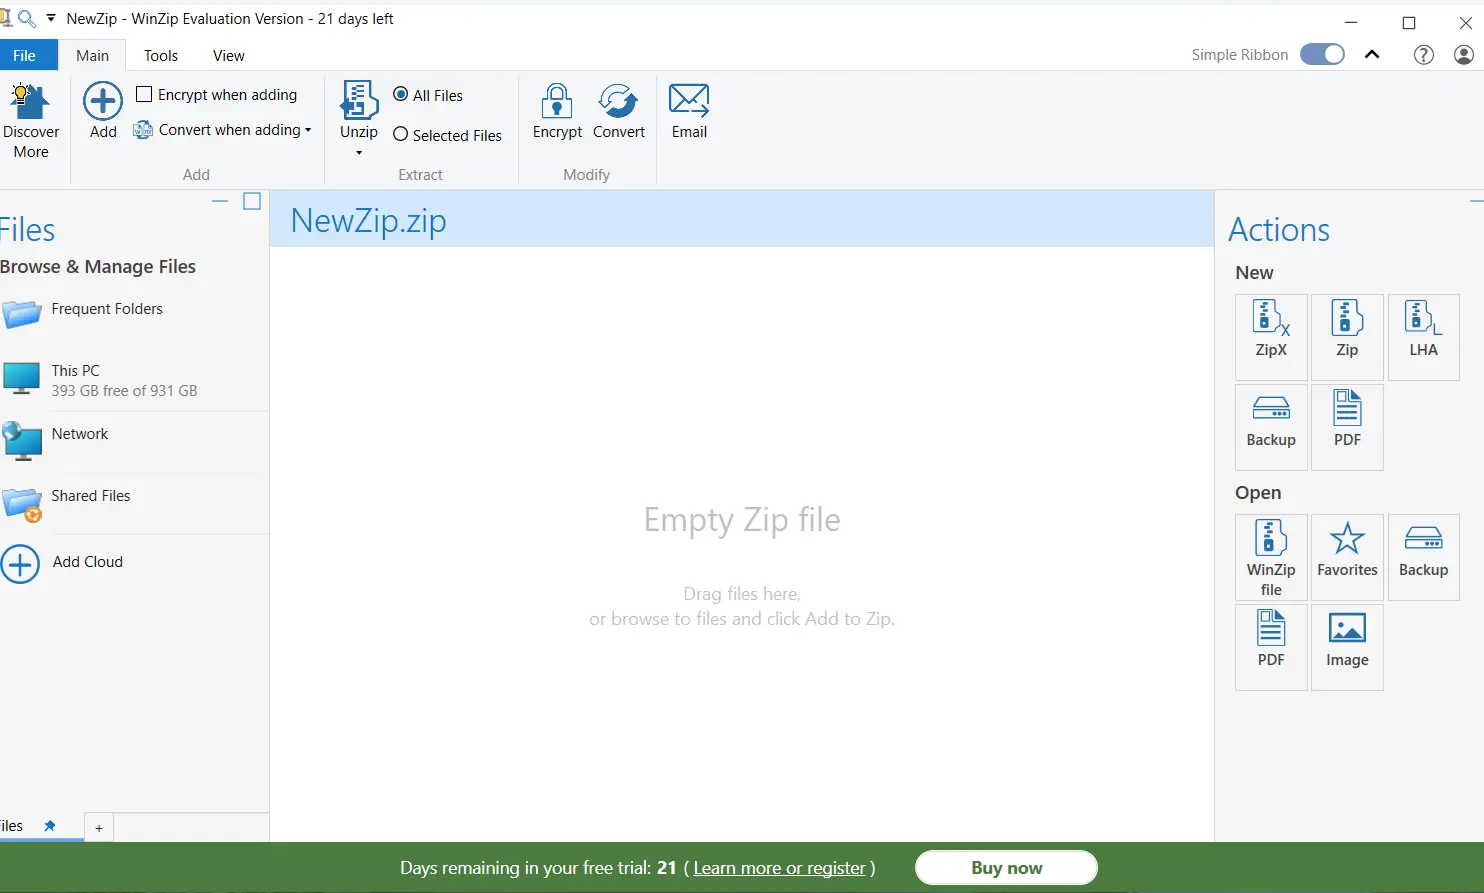Screen dimensions: 1484x893
Task: Browse Network locations
Action: coord(134,440)
